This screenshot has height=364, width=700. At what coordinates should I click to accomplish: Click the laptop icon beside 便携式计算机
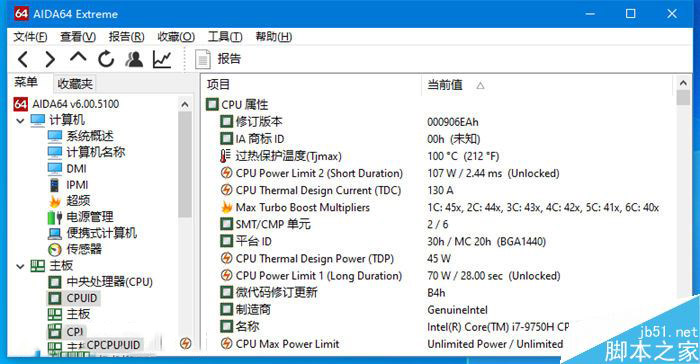(54, 234)
